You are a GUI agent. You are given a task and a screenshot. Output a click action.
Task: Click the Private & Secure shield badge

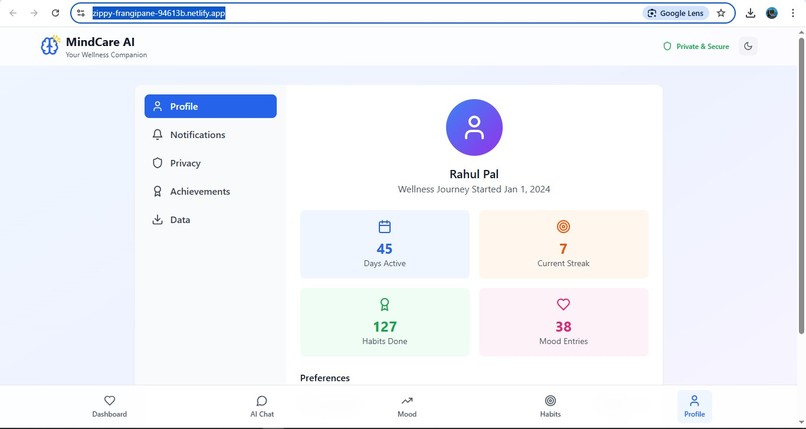coord(696,46)
